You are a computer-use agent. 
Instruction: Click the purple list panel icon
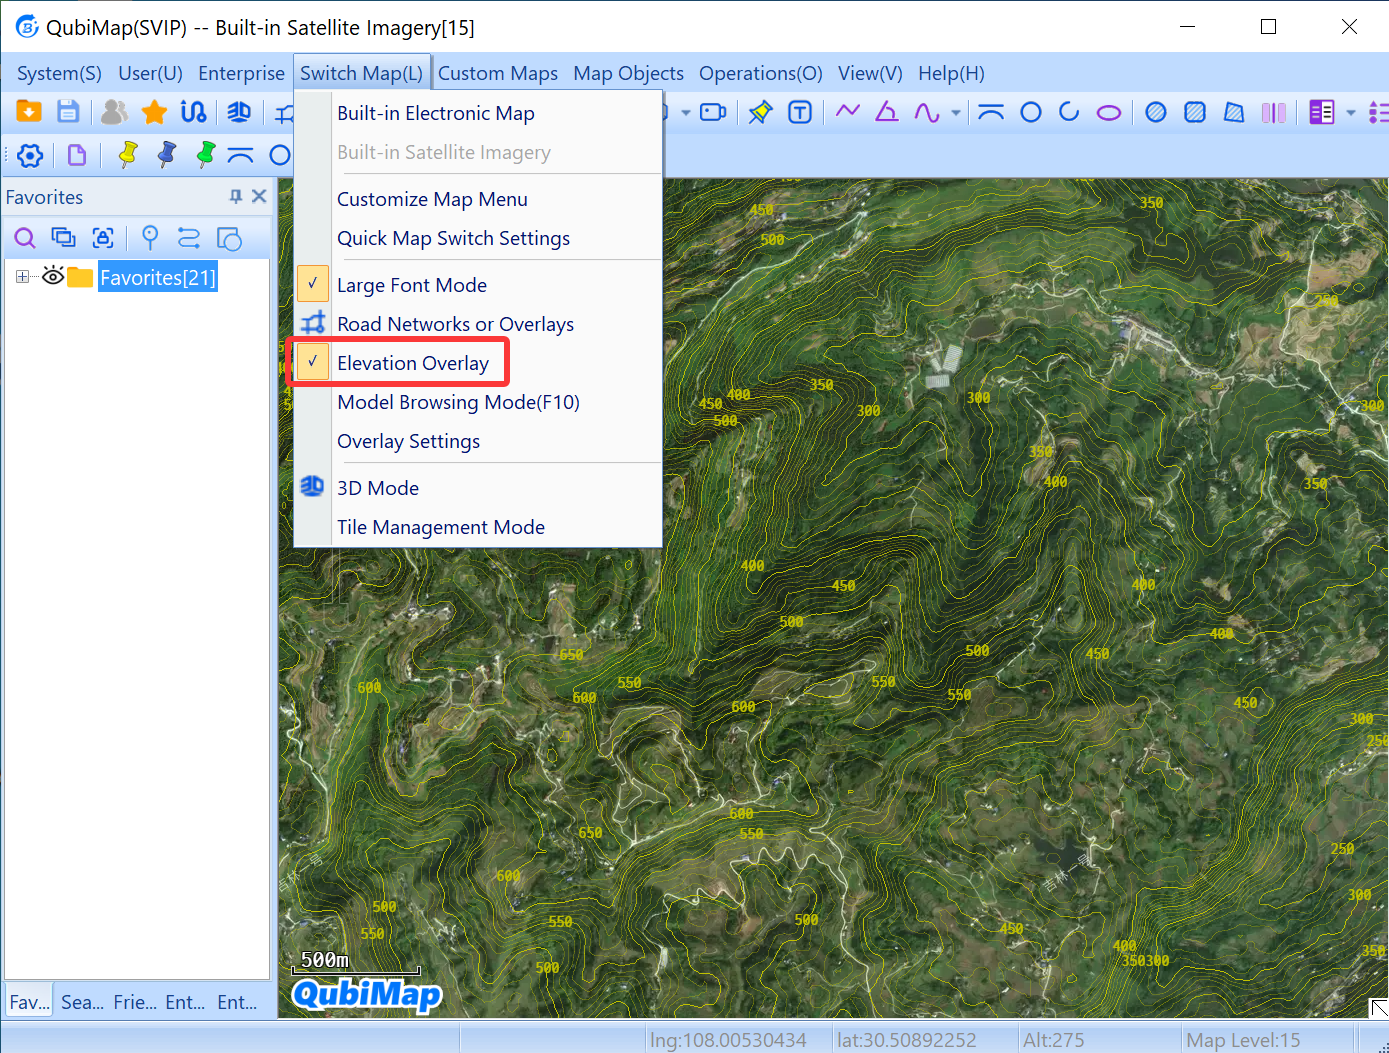1322,112
